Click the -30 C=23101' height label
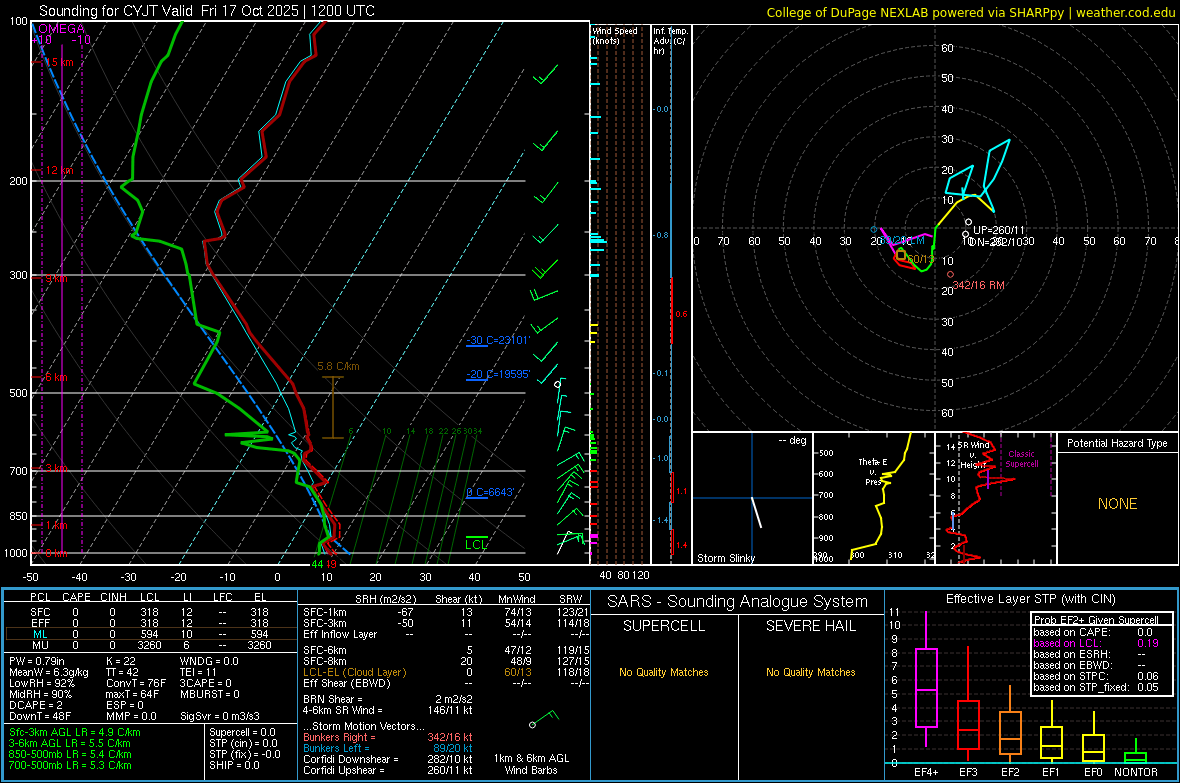This screenshot has height=783, width=1180. [x=498, y=340]
